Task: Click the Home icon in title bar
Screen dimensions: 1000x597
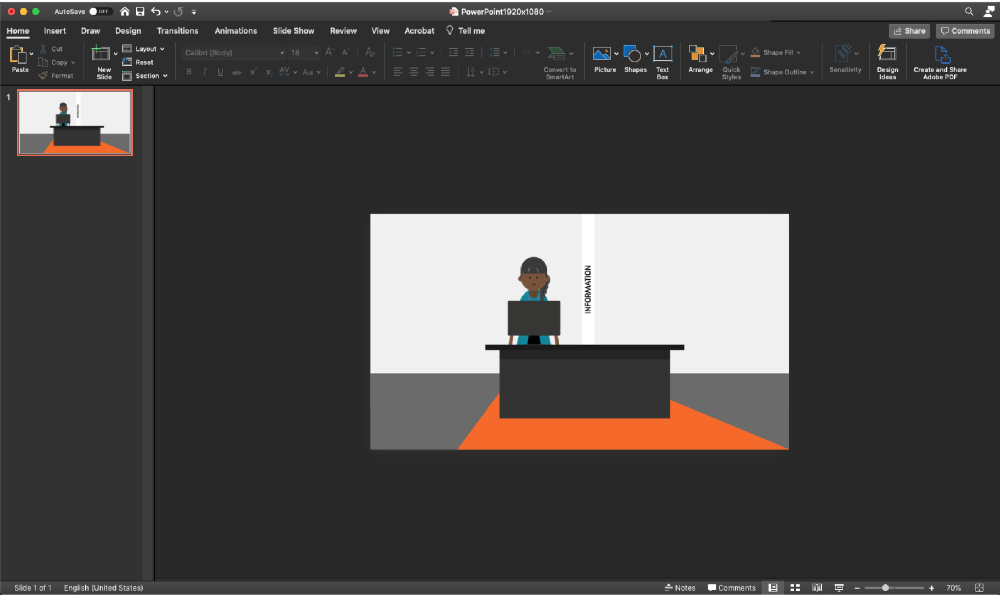Action: pyautogui.click(x=124, y=11)
